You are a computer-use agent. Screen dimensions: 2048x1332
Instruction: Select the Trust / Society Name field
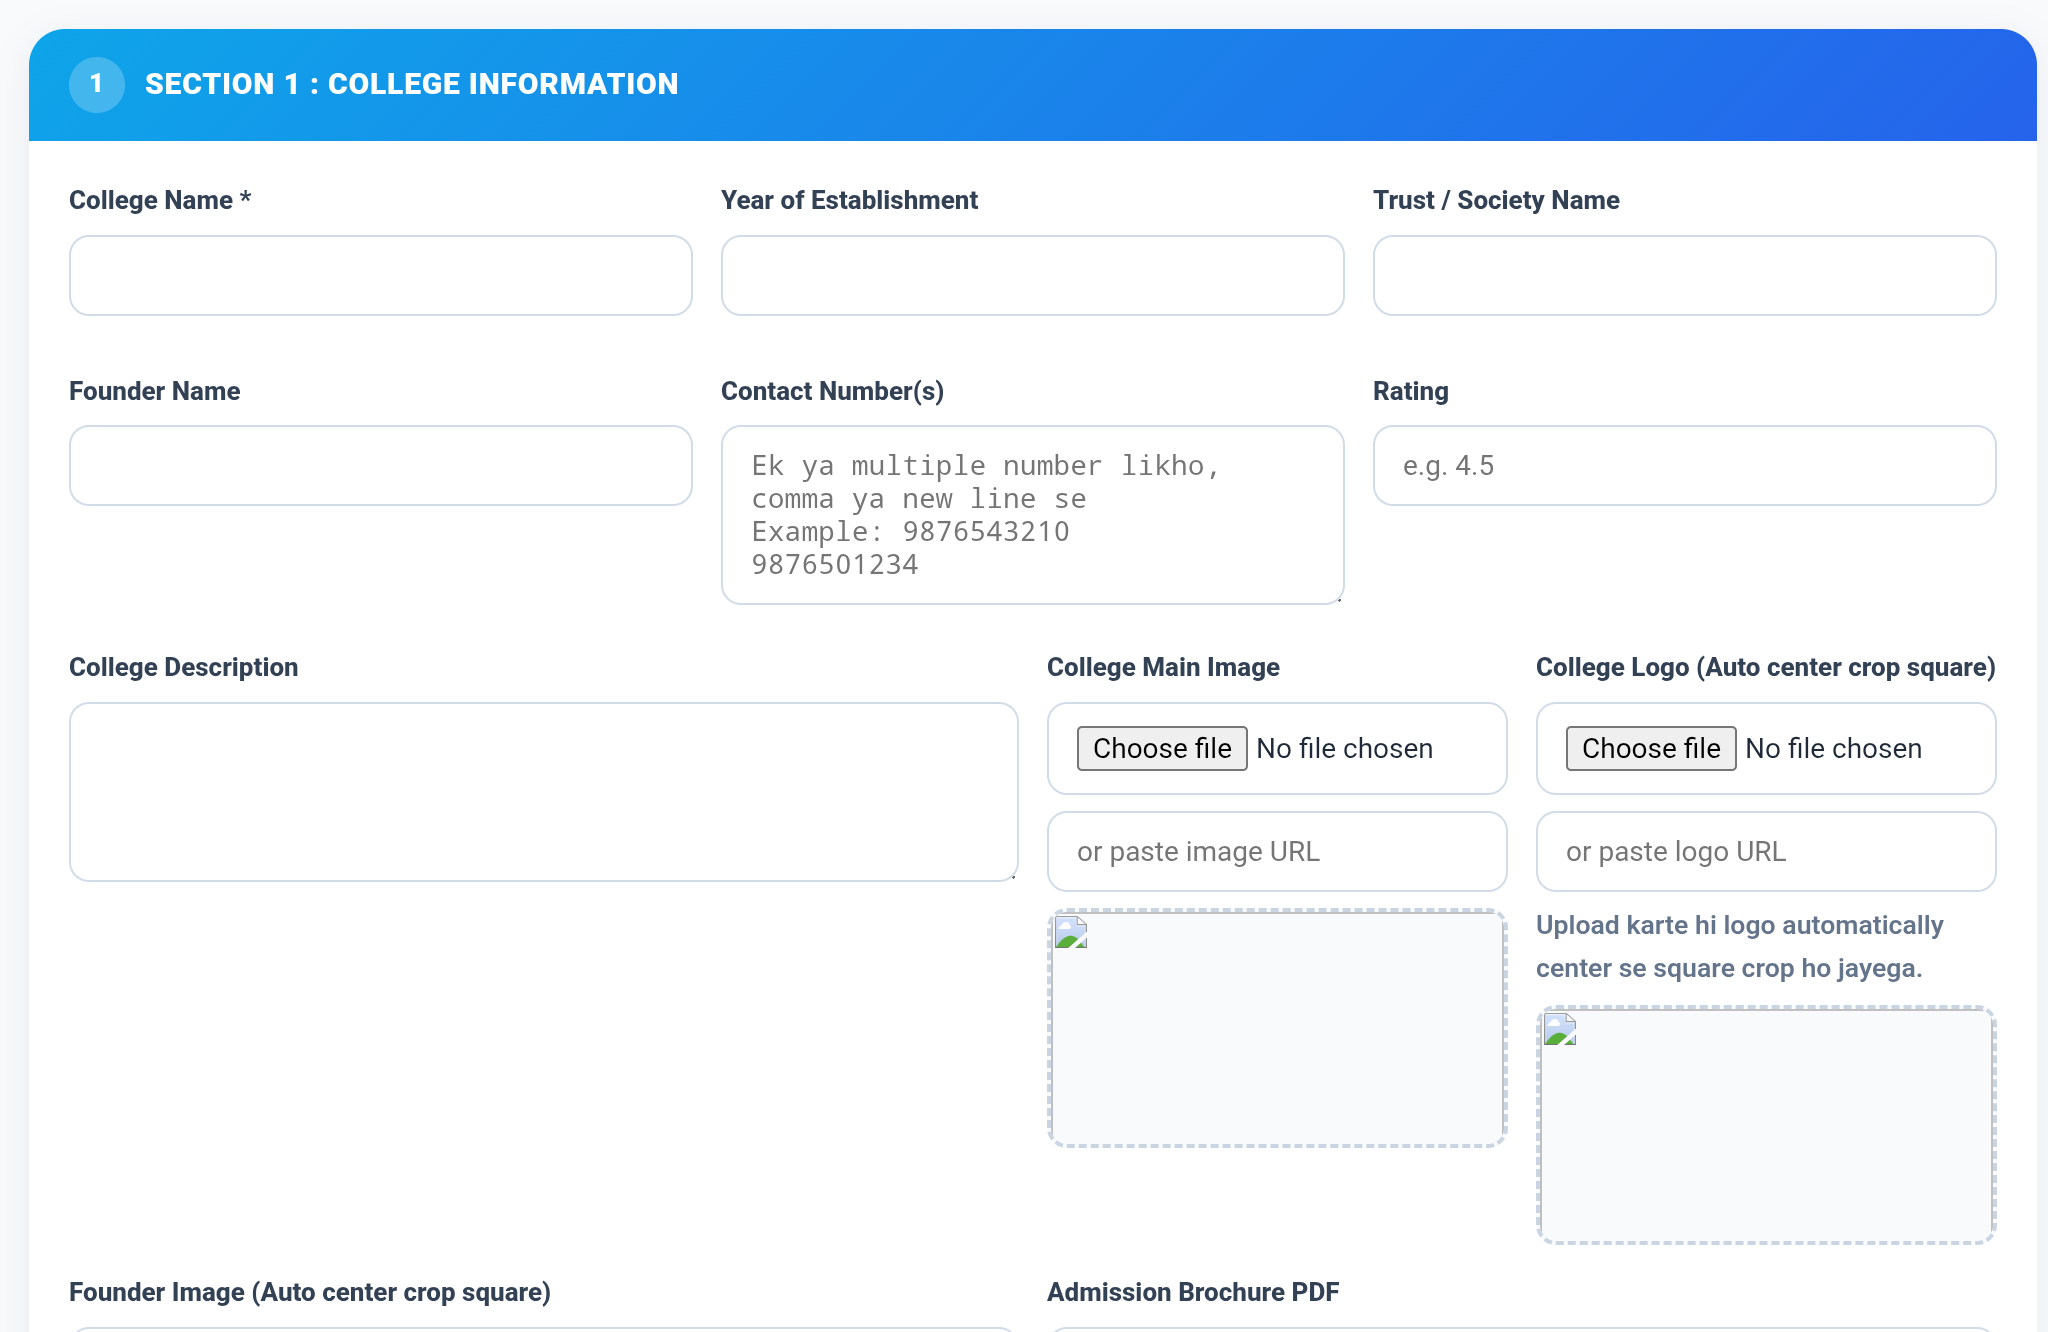click(1685, 276)
